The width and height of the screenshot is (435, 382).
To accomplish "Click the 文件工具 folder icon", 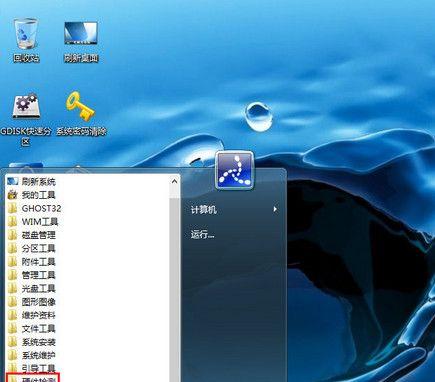I will (12, 329).
